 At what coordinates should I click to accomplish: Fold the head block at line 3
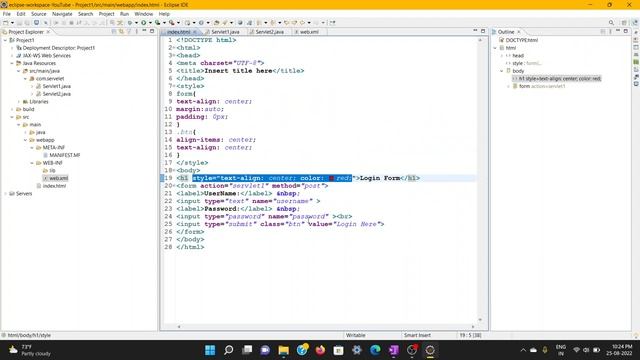pos(174,56)
